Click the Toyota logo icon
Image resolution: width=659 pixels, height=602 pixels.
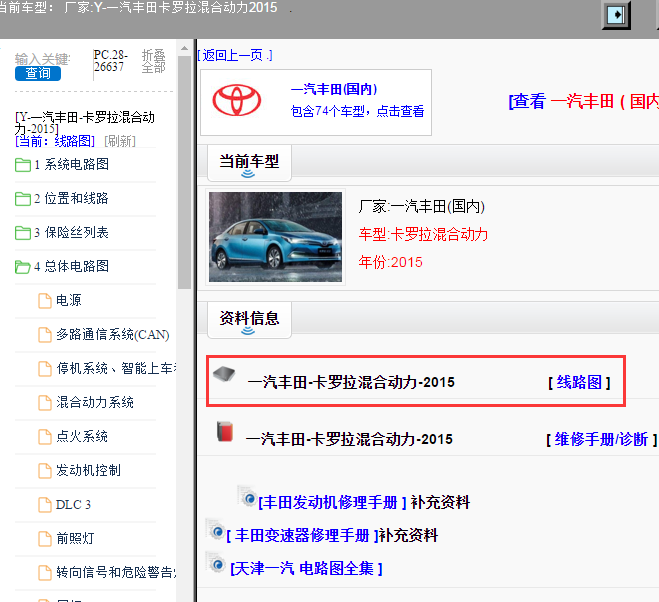[x=237, y=100]
